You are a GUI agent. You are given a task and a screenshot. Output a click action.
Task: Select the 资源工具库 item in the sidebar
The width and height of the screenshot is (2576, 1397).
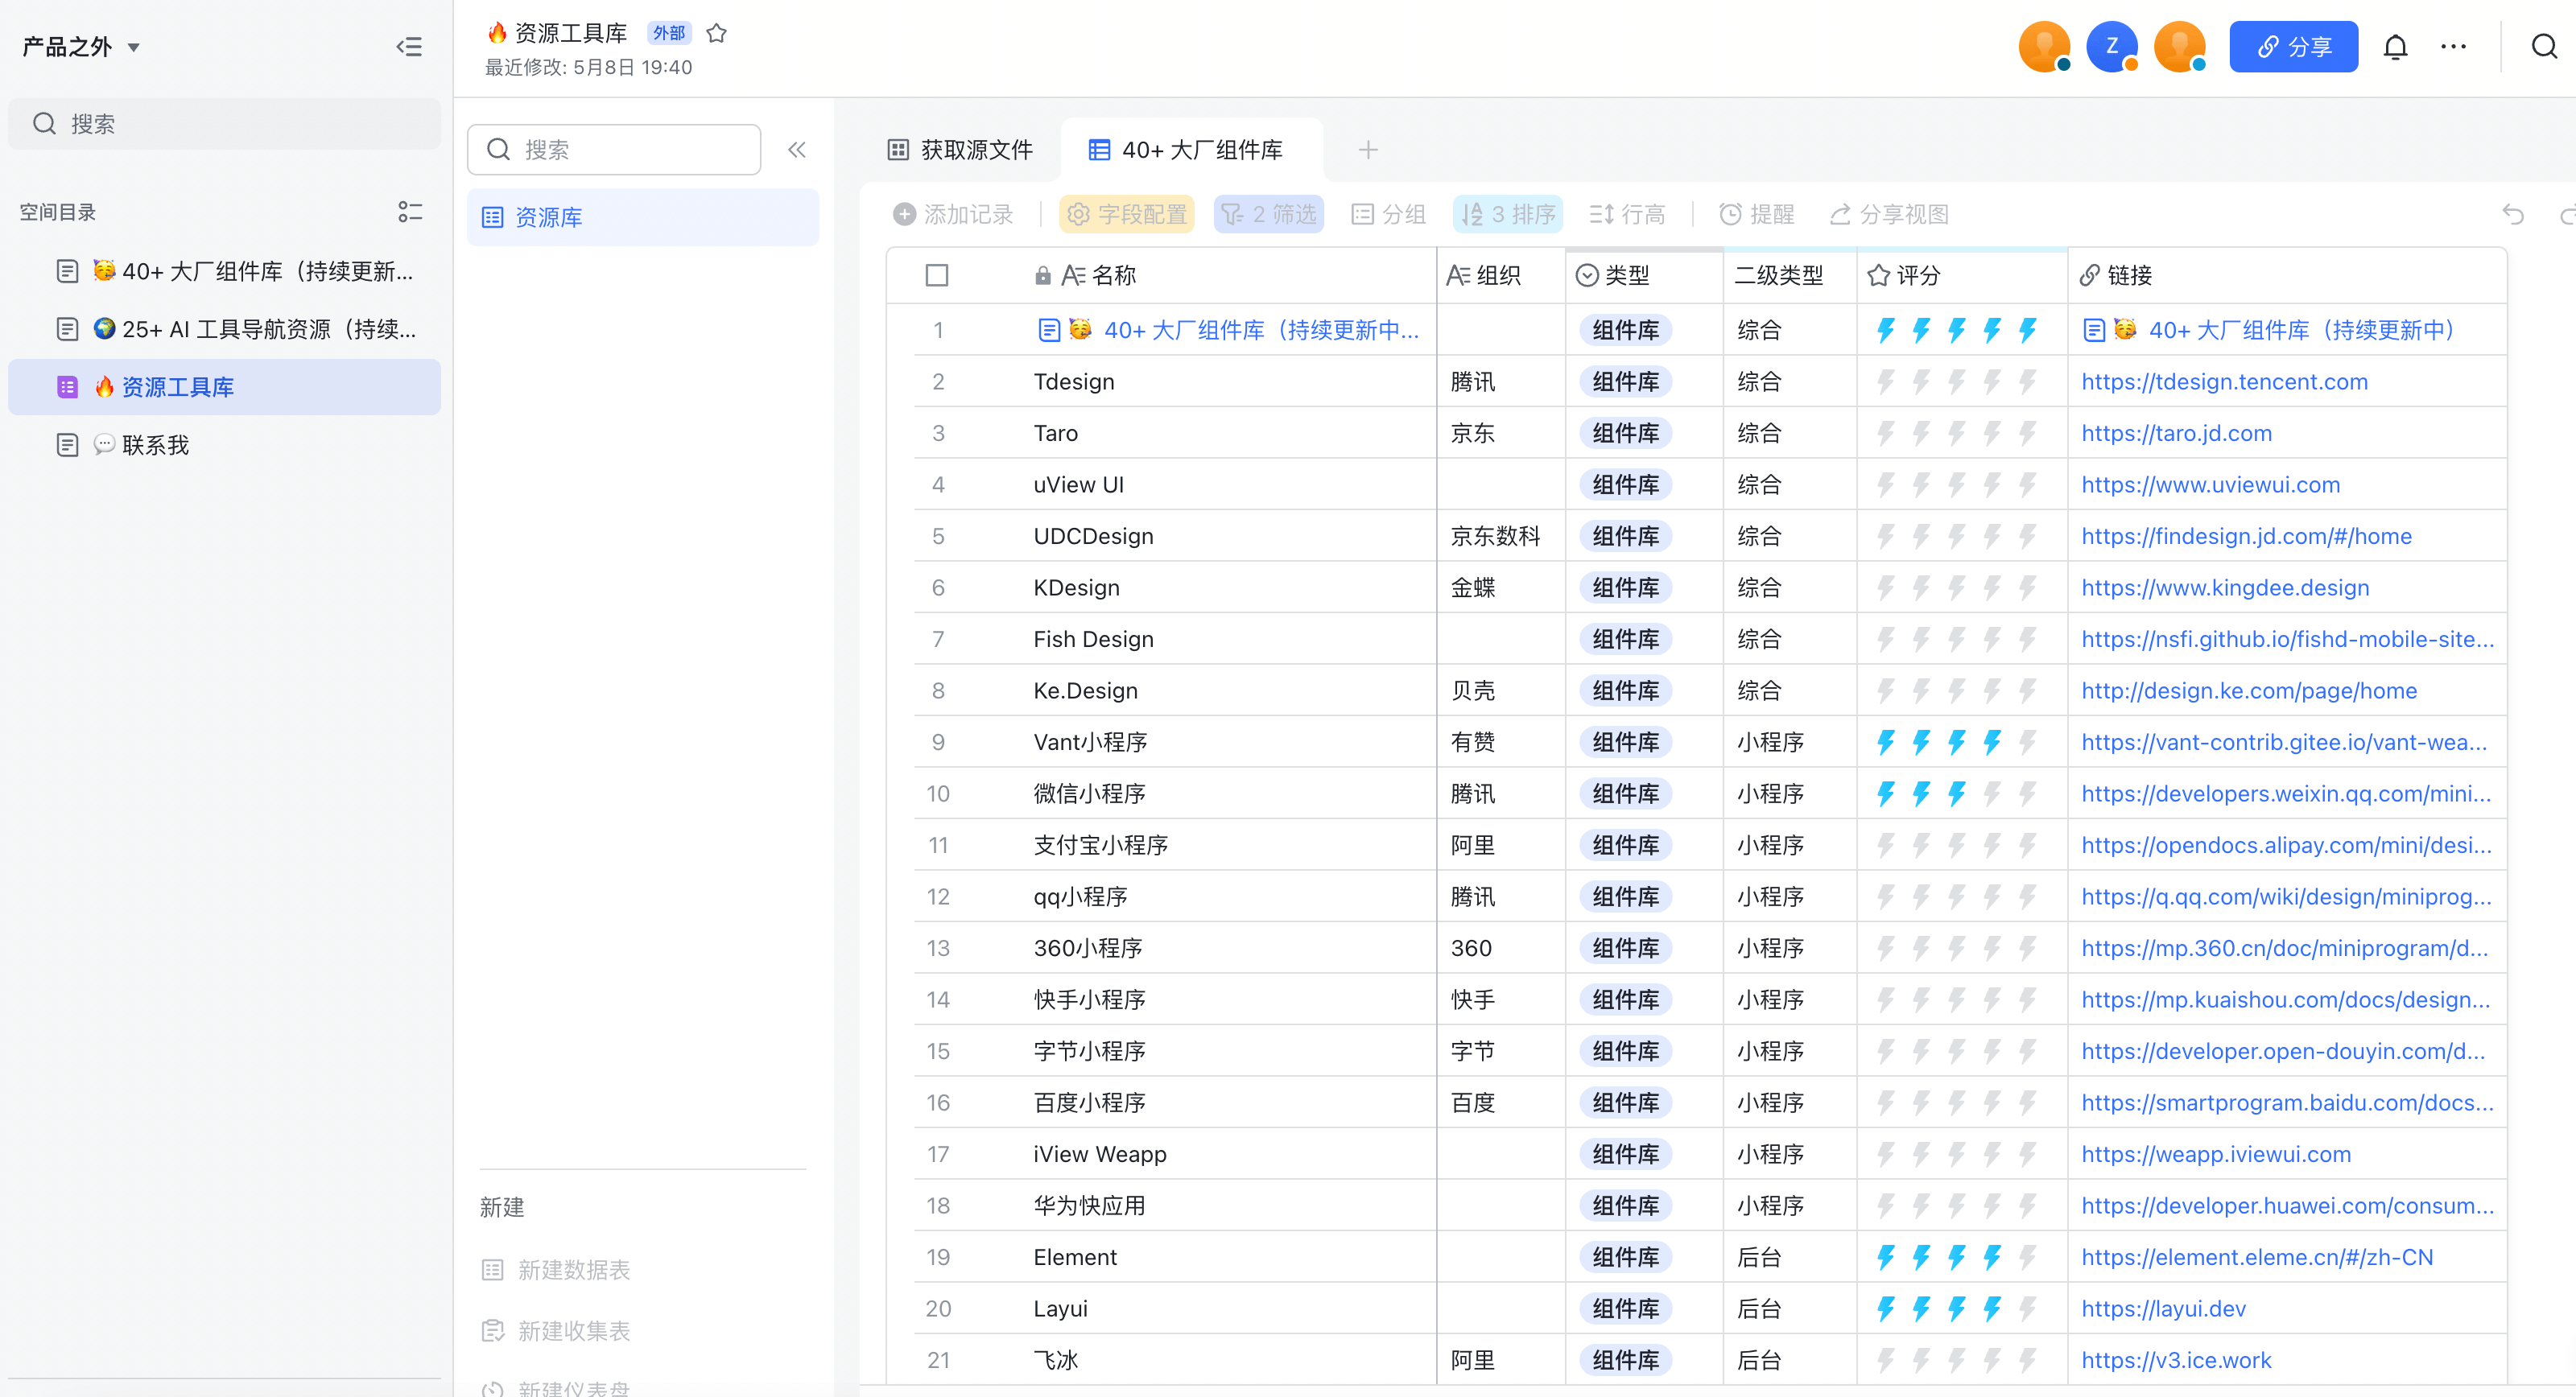[x=224, y=387]
